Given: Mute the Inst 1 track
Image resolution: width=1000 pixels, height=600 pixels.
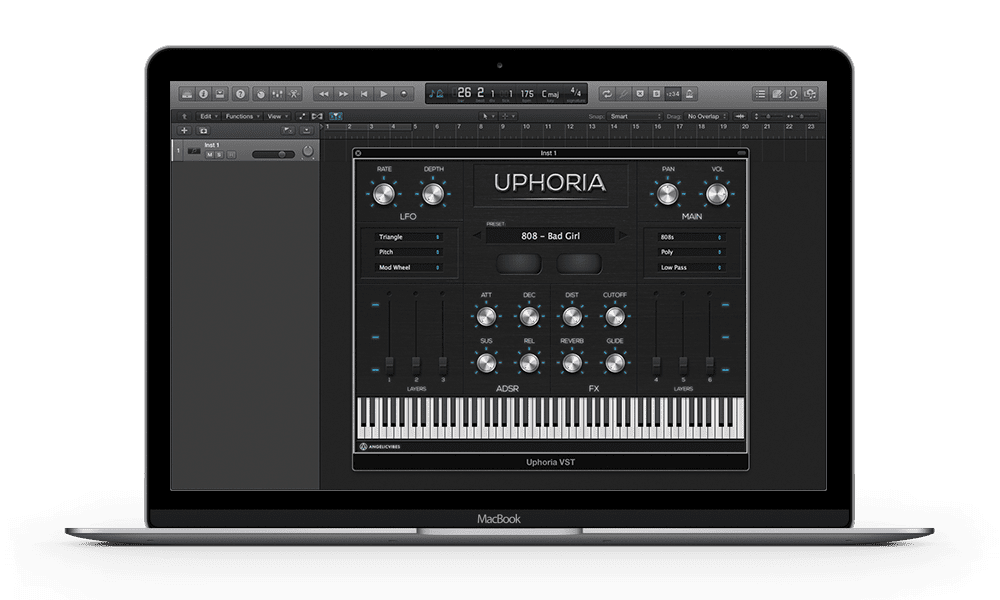Looking at the screenshot, I should [x=209, y=155].
